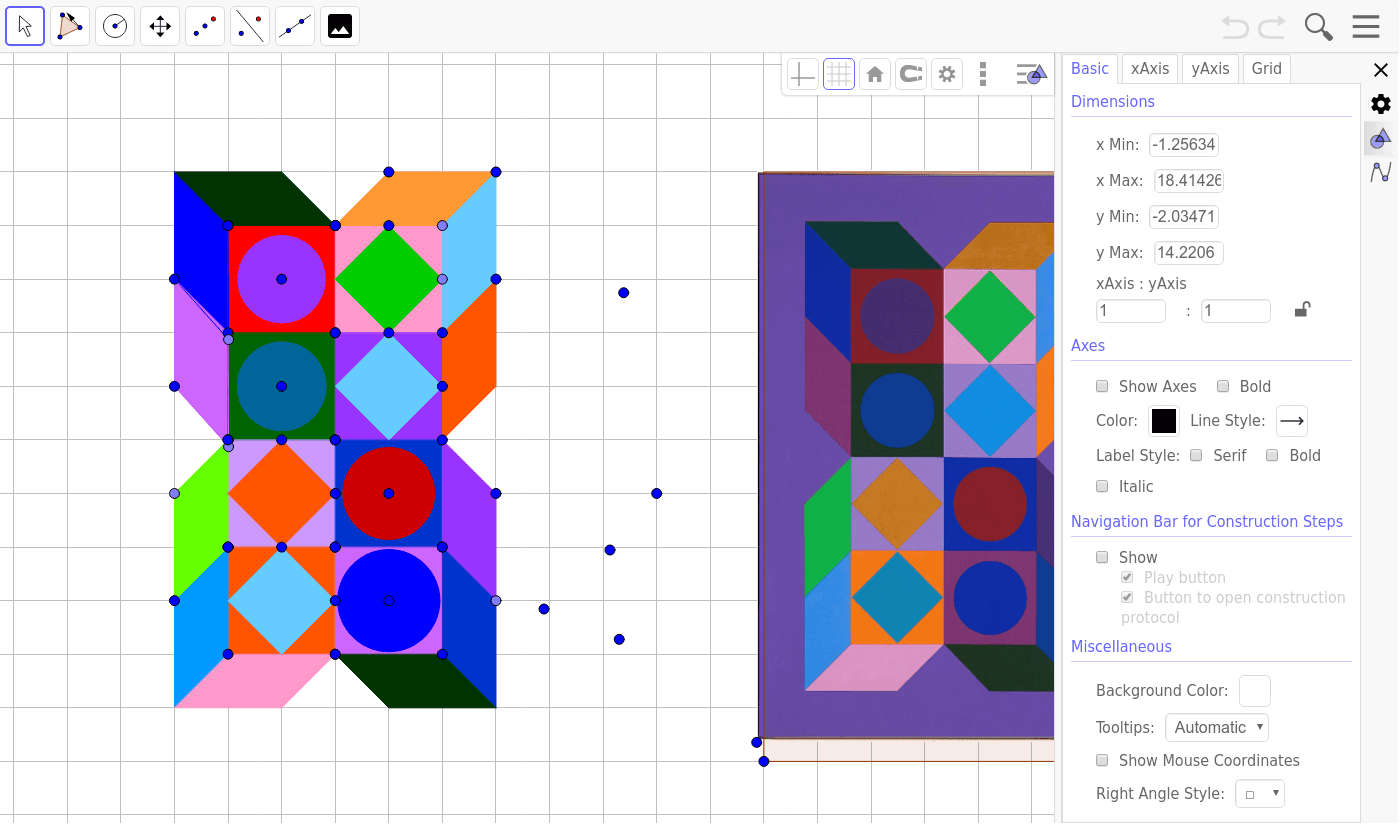Toggle axes in the style bar
This screenshot has height=825, width=1400.
tap(803, 74)
